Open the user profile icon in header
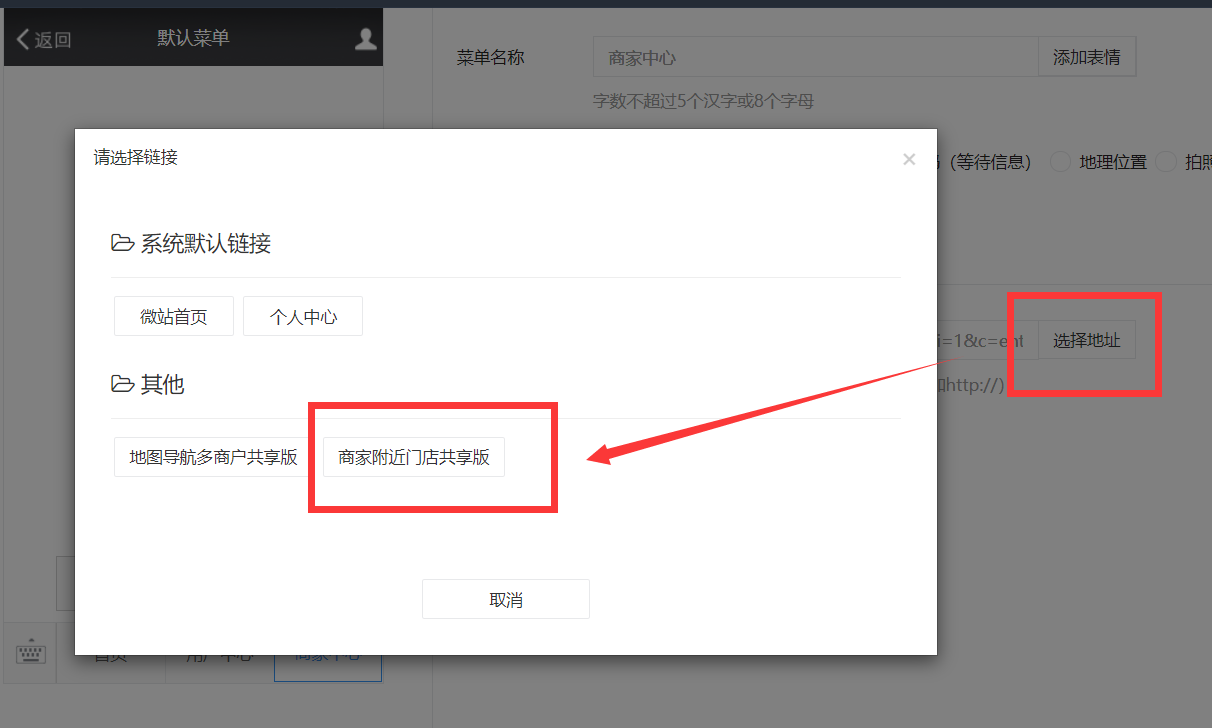The width and height of the screenshot is (1212, 728). [366, 39]
